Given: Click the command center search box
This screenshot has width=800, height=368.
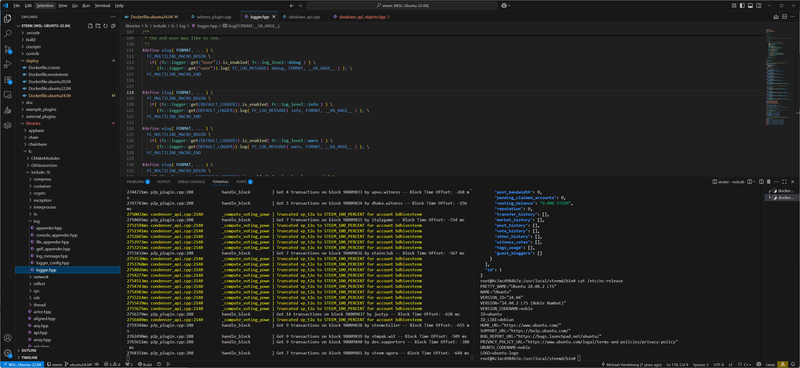Looking at the screenshot, I should pyautogui.click(x=402, y=5).
